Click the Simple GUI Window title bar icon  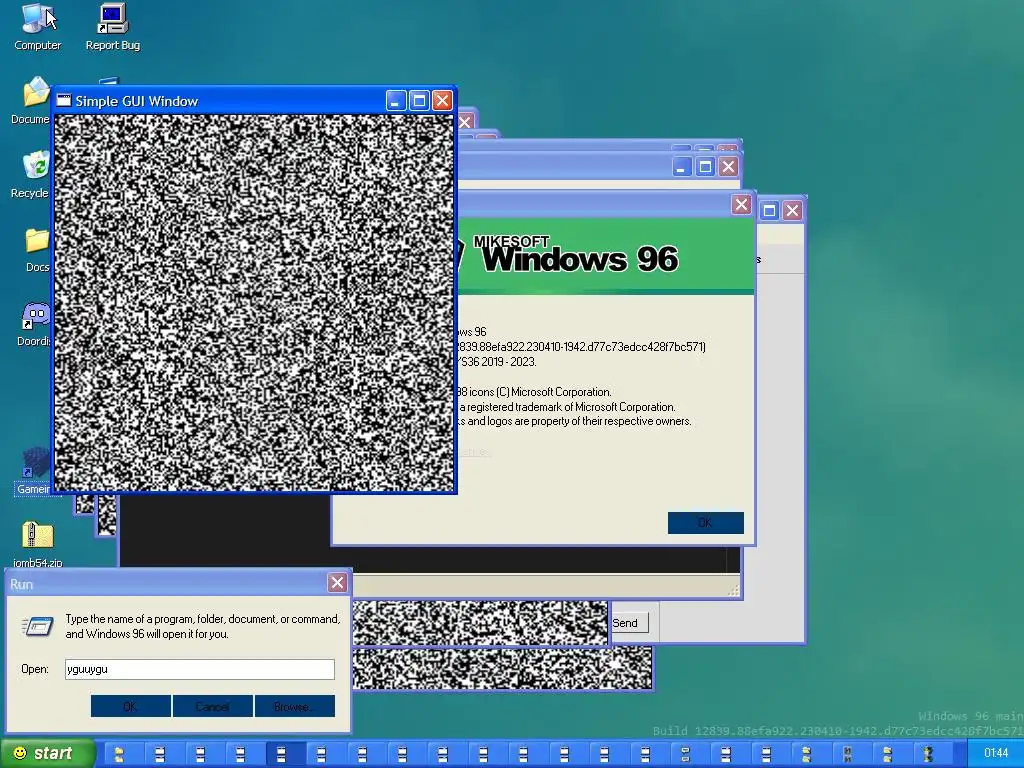[63, 101]
